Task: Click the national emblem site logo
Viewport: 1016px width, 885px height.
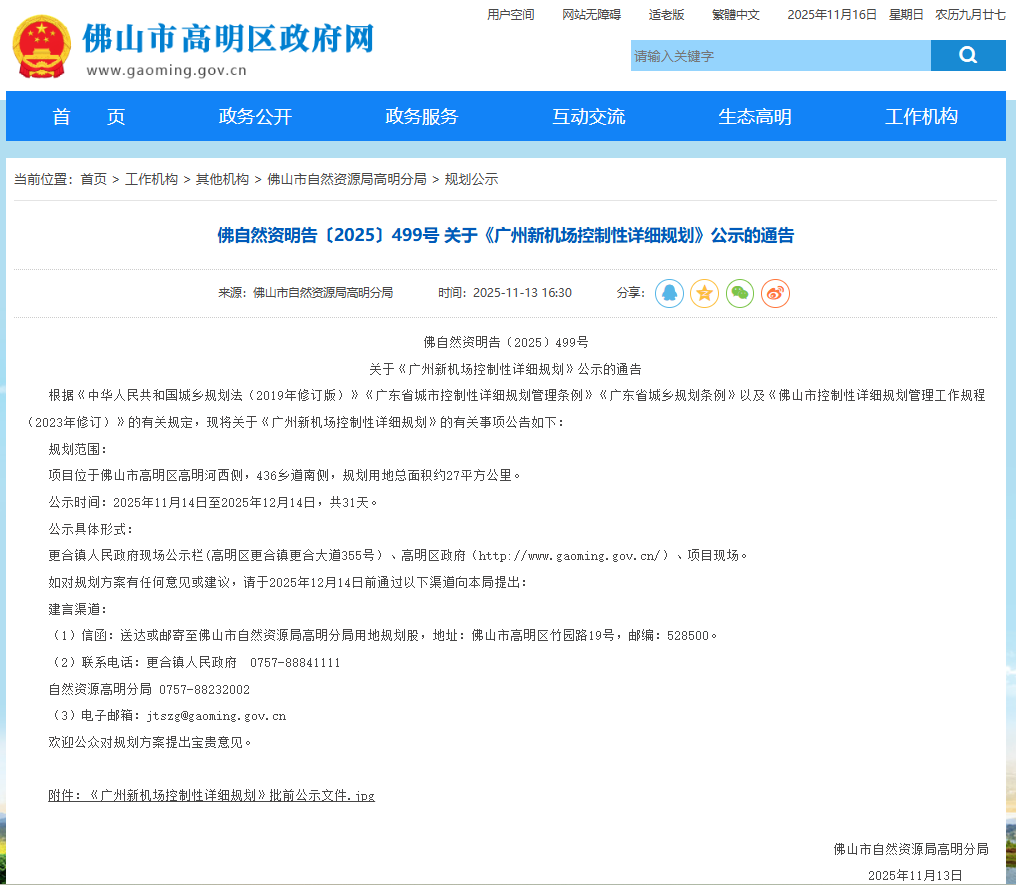Action: coord(41,47)
